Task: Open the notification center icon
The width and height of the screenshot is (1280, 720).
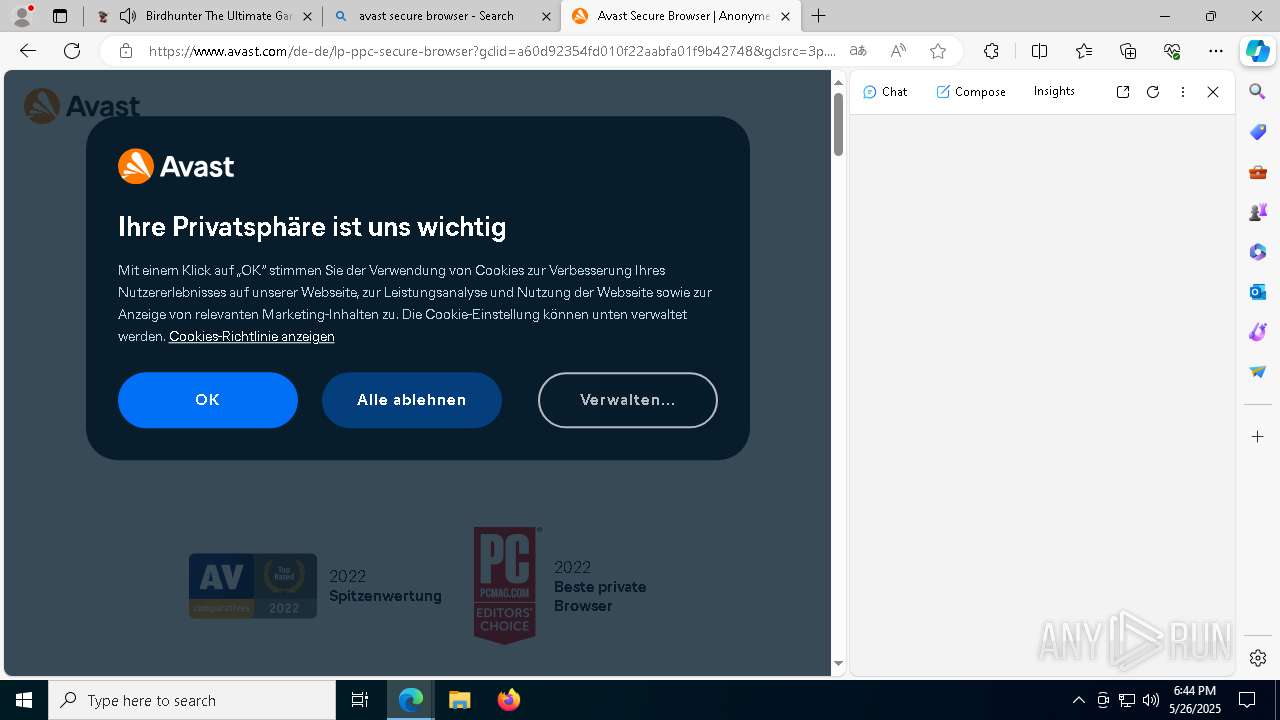Action: (1247, 700)
